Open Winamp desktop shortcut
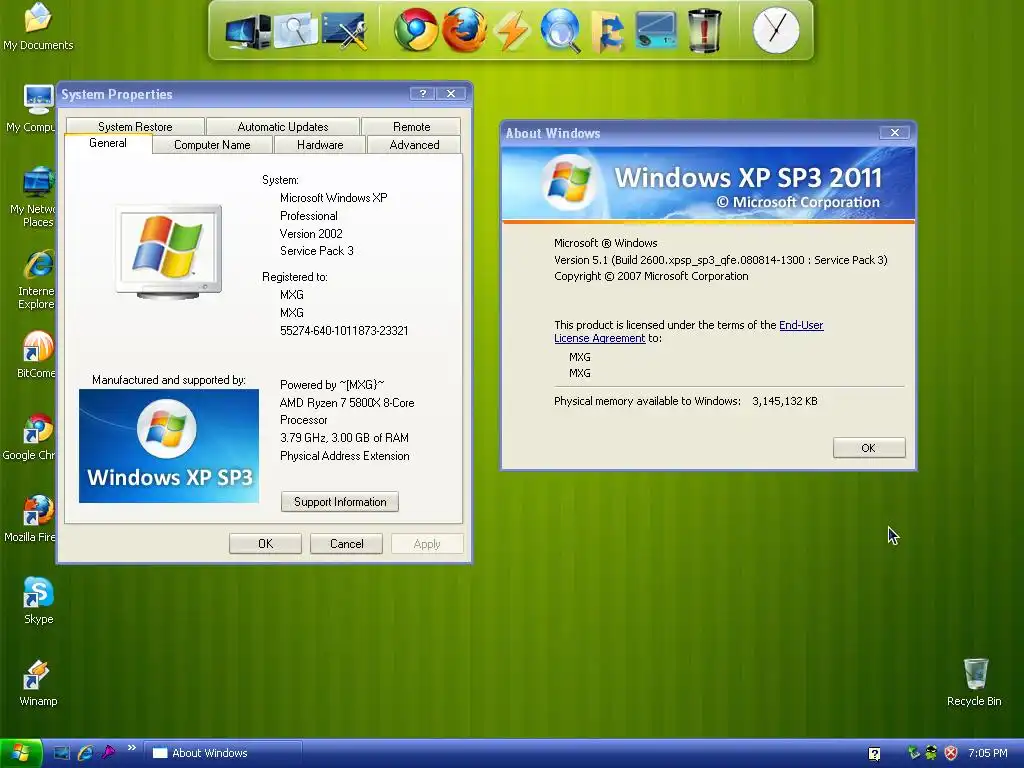This screenshot has height=768, width=1024. [38, 683]
